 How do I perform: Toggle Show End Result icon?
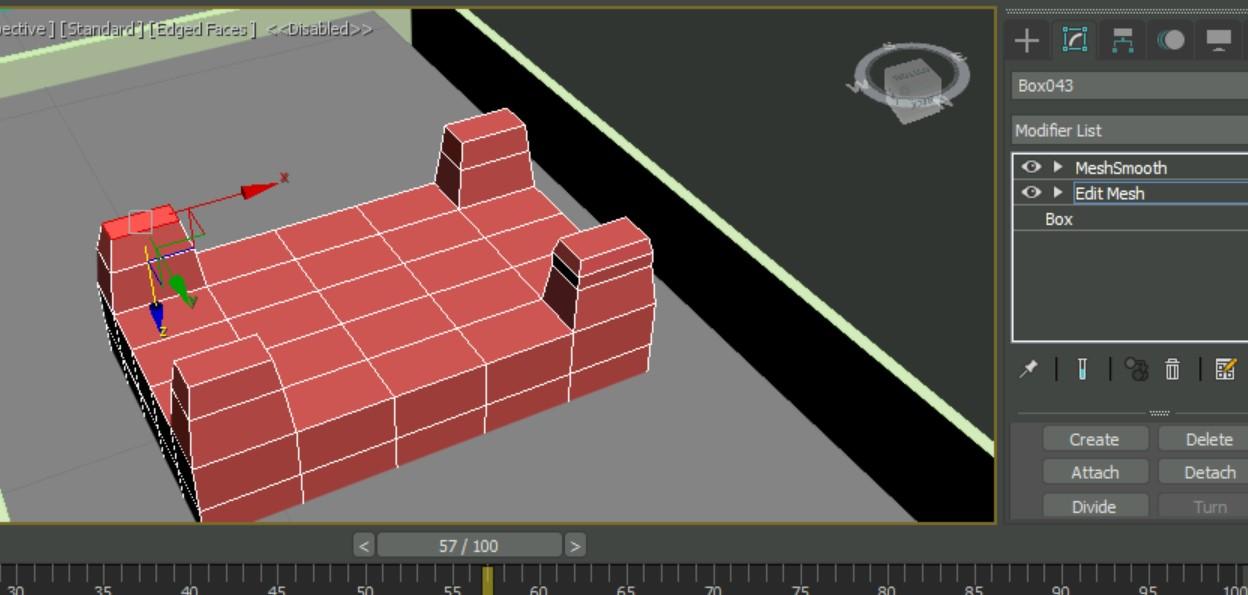point(1082,369)
